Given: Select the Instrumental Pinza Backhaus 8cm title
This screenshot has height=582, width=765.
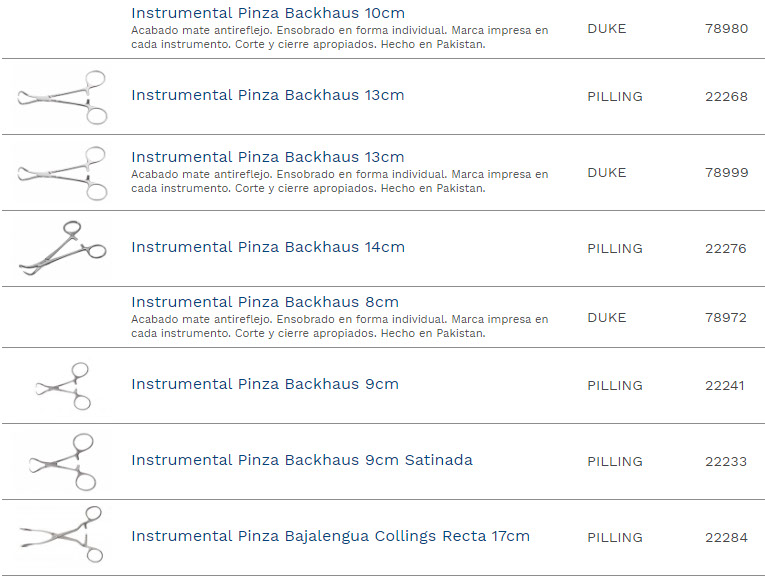Looking at the screenshot, I should [x=265, y=302].
